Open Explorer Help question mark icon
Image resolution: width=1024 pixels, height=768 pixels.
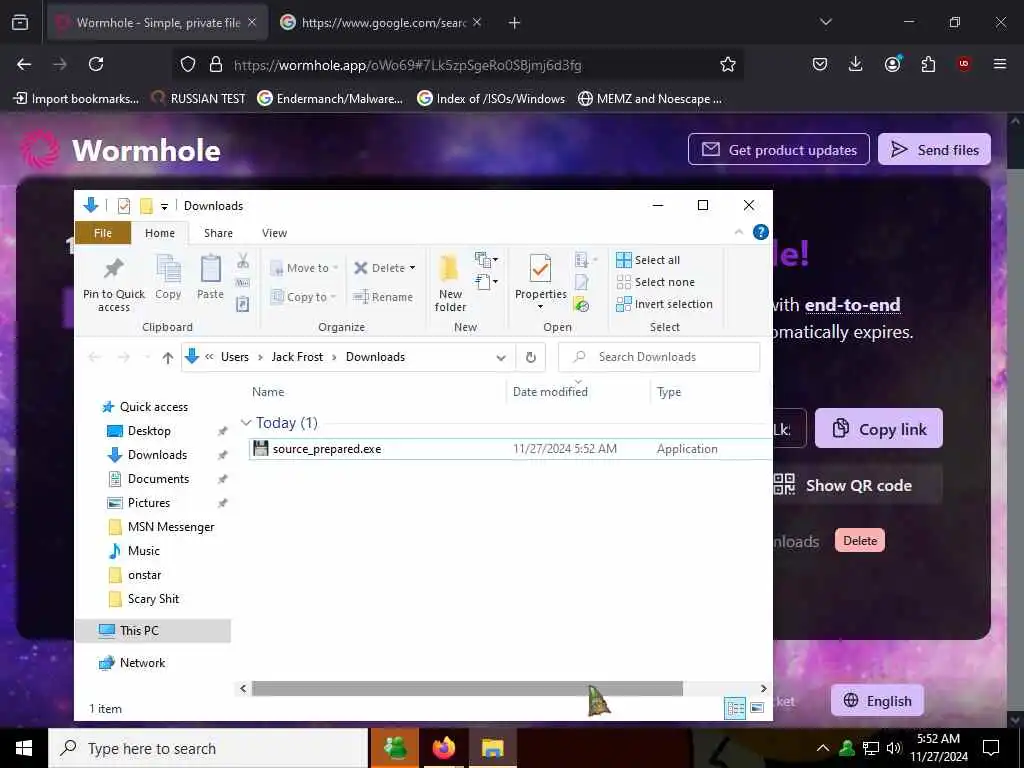(760, 232)
